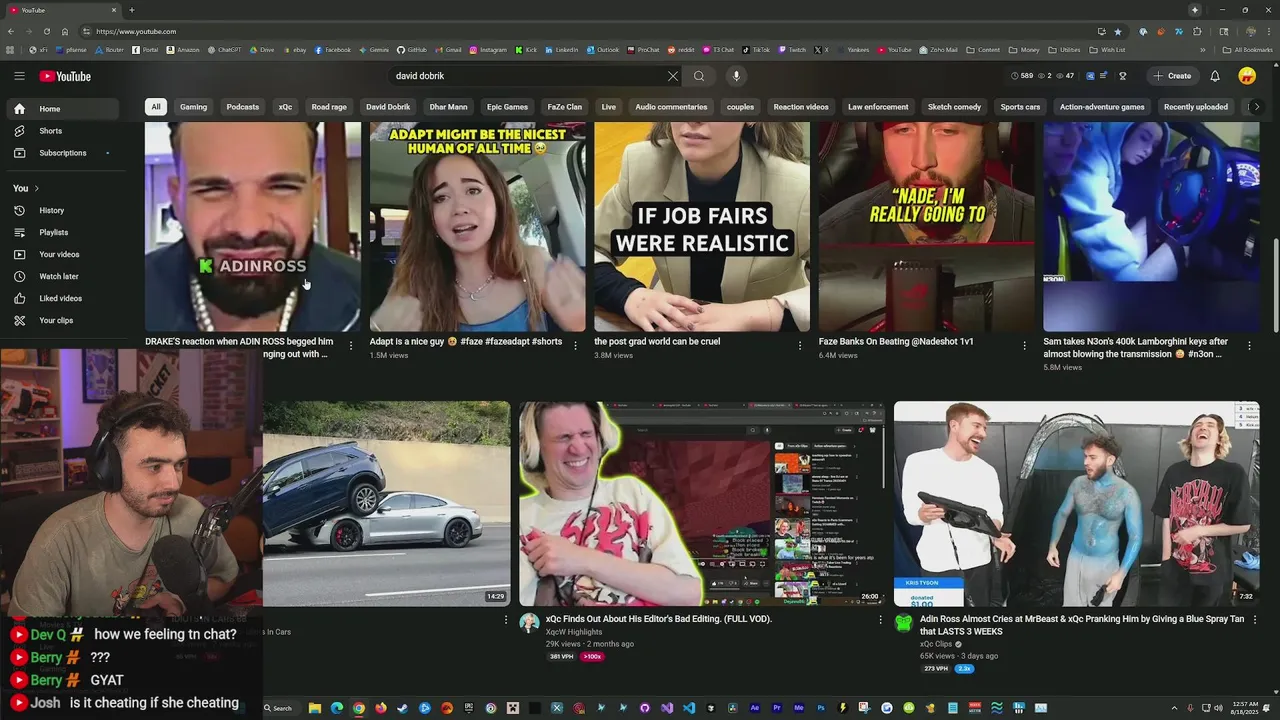Open options for the Adapt shorts video
1280x720 pixels.
coord(575,346)
